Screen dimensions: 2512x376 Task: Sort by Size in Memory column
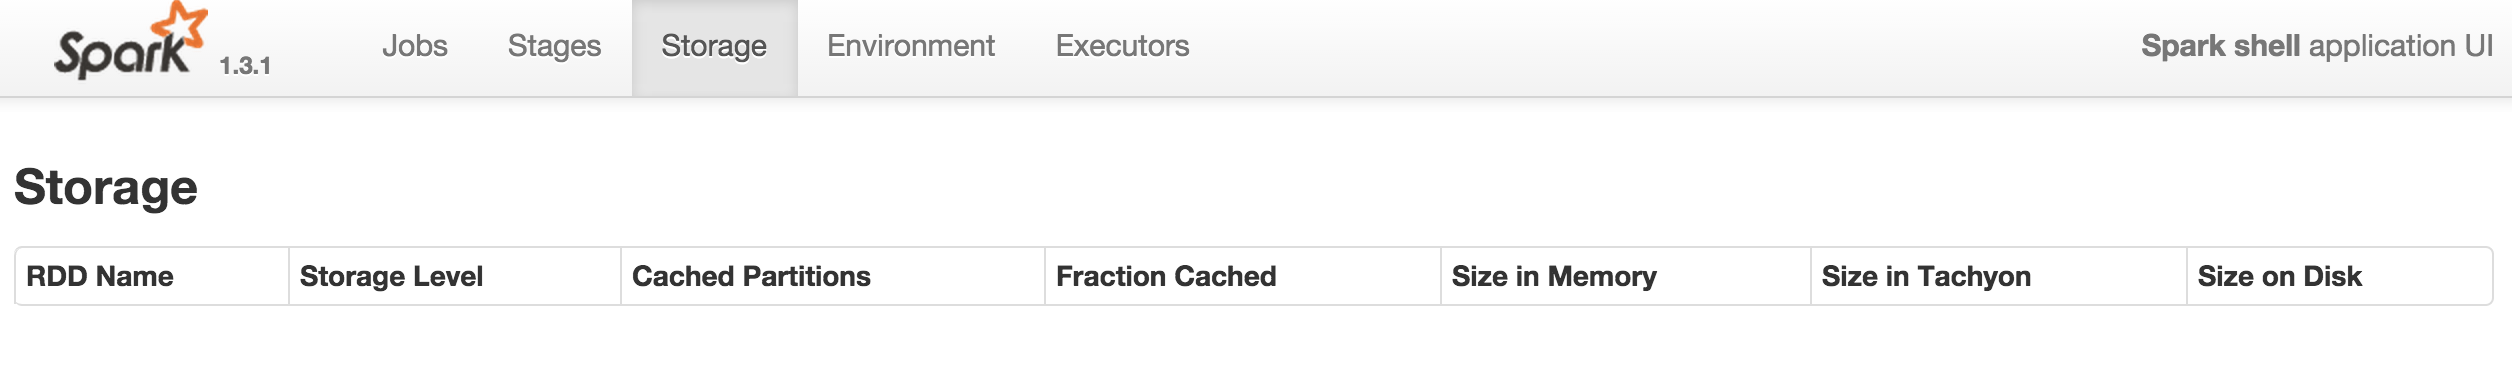pyautogui.click(x=1554, y=276)
